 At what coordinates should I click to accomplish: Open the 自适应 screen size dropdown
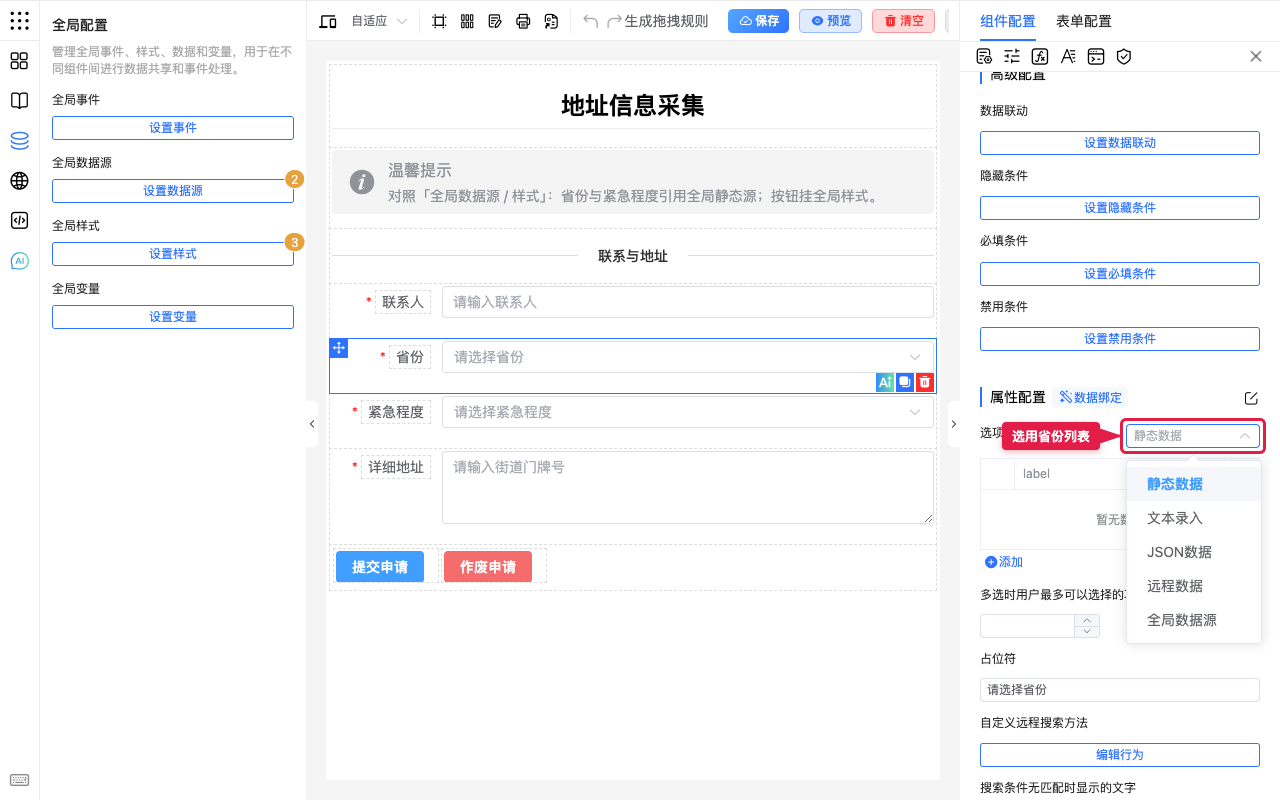click(379, 21)
